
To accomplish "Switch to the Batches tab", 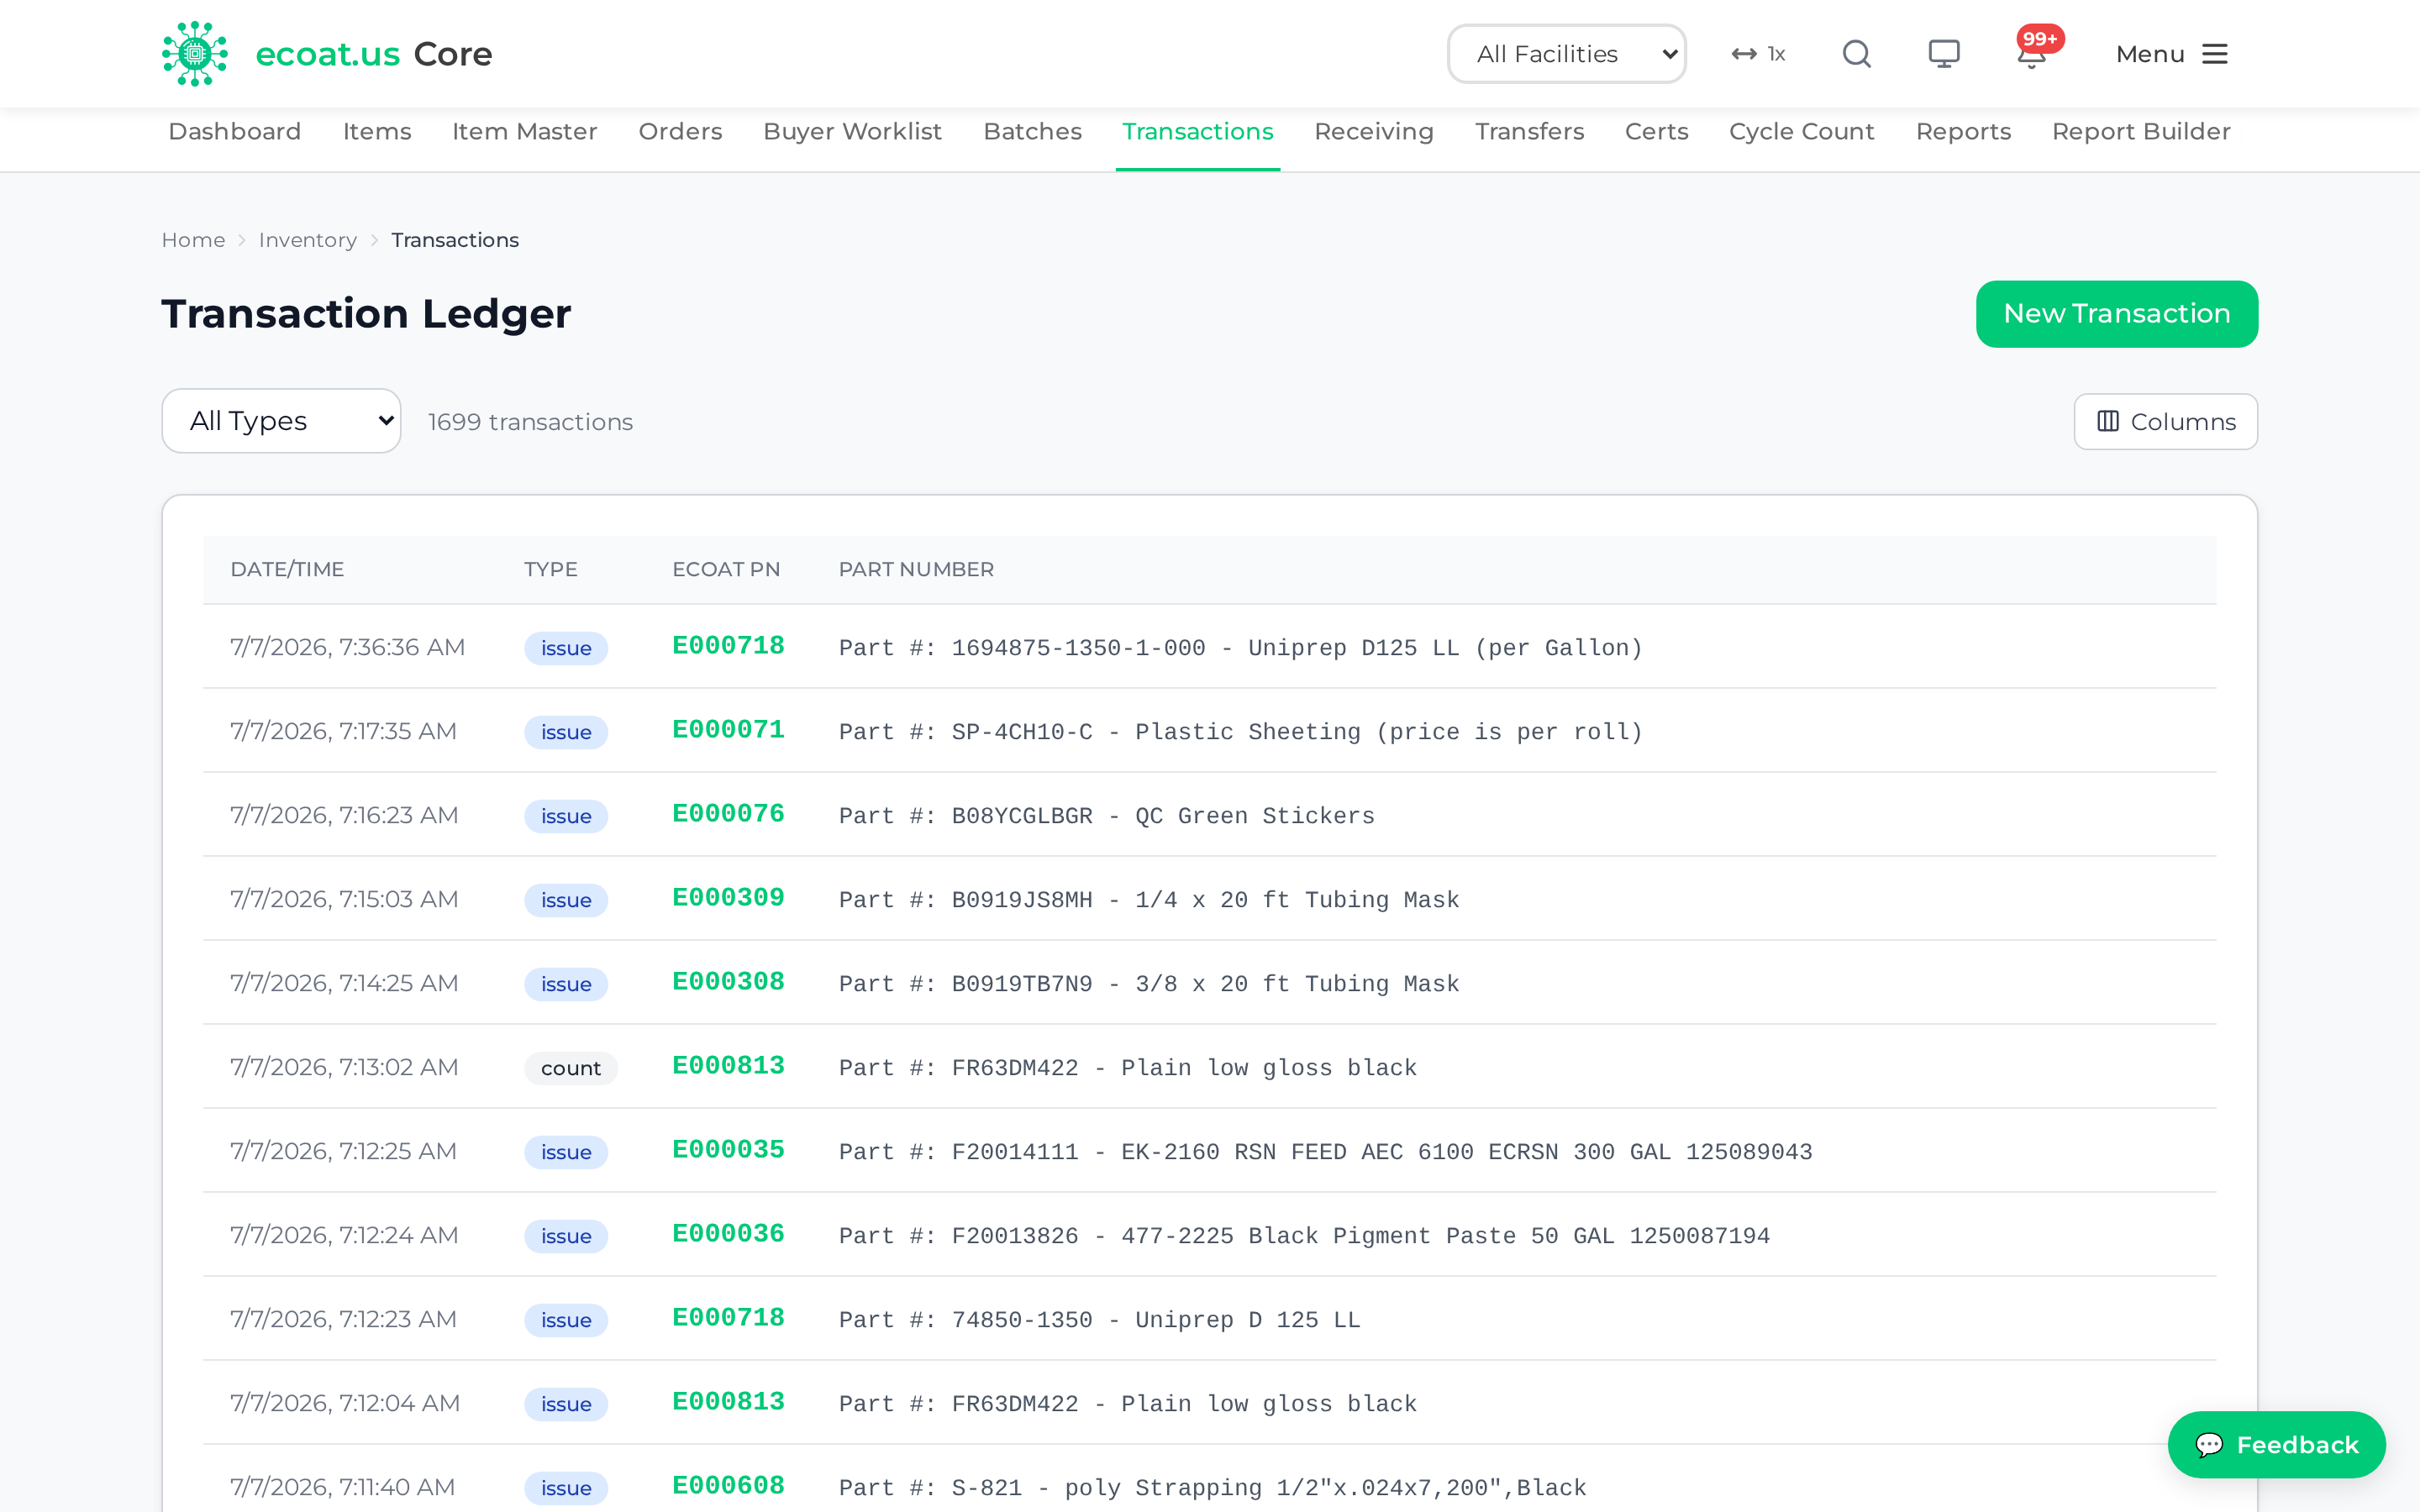I will [x=1032, y=132].
